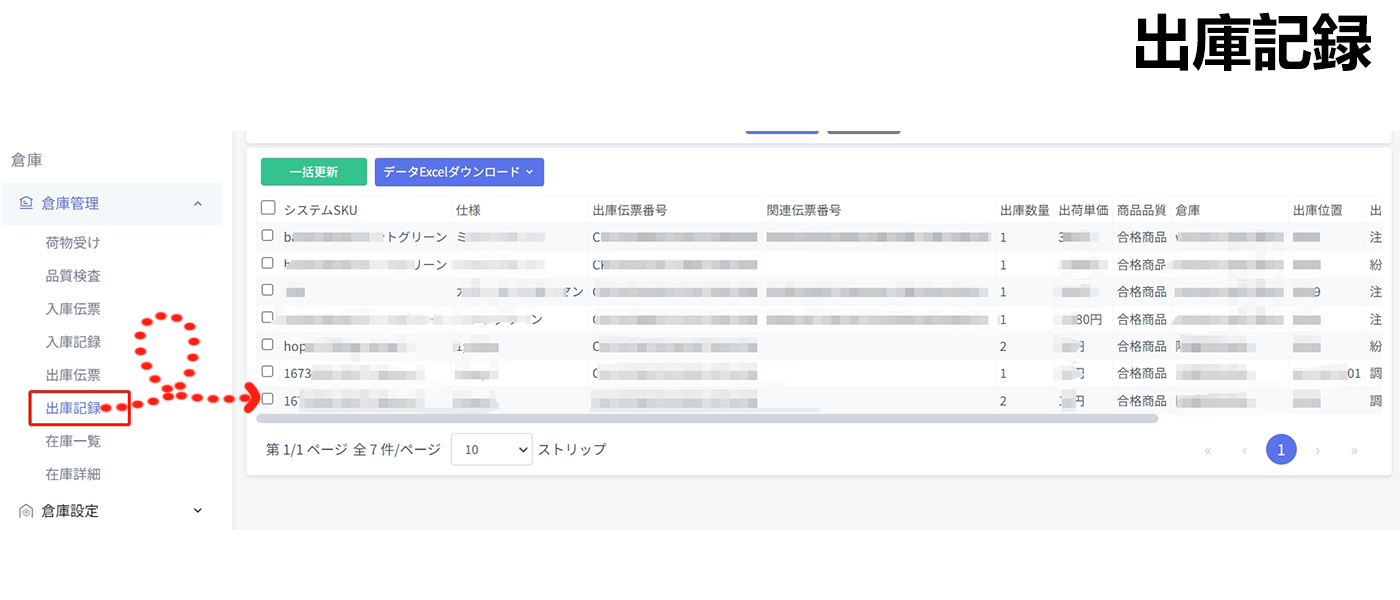This screenshot has height=600, width=1400.
Task: Open the 入庫伝票 menu item
Action: pyautogui.click(x=73, y=309)
